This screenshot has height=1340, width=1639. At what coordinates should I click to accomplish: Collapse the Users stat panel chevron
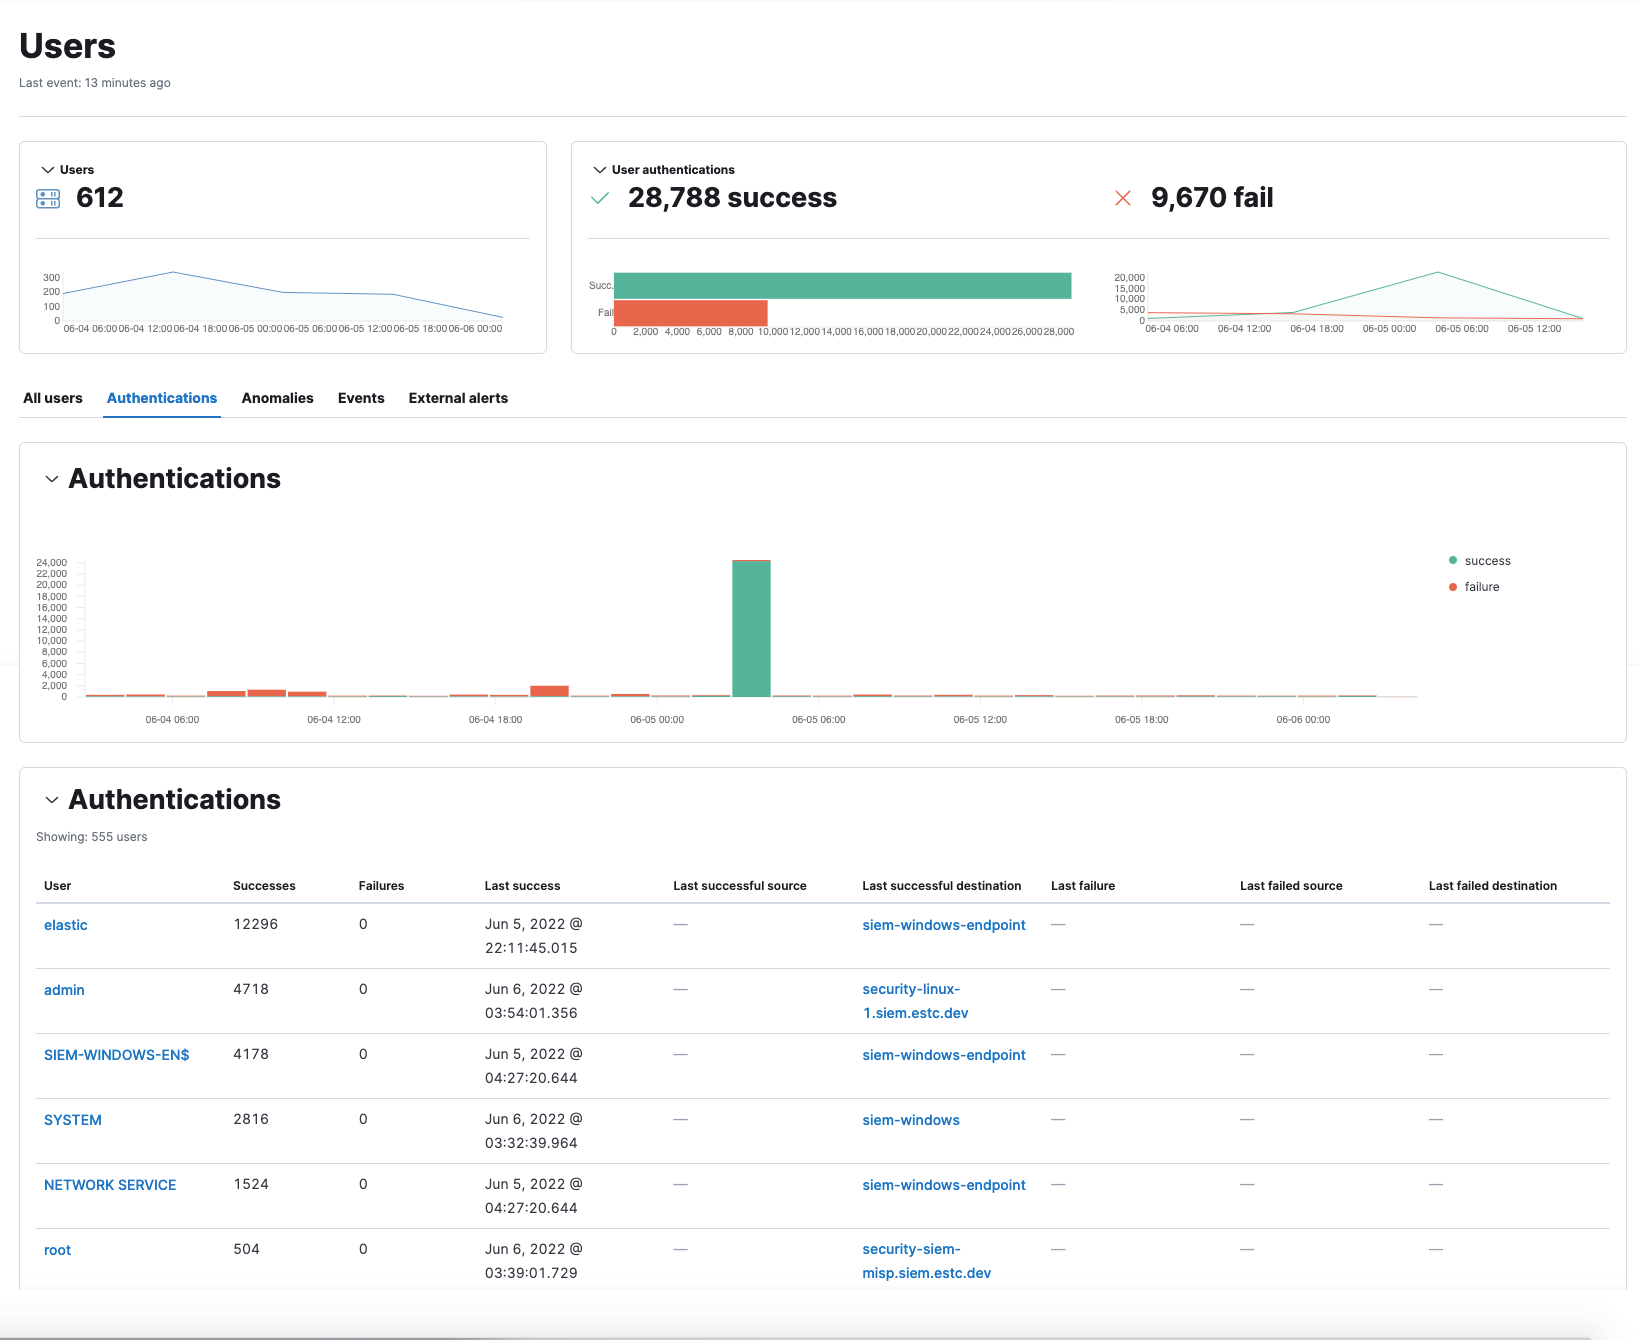[x=47, y=170]
